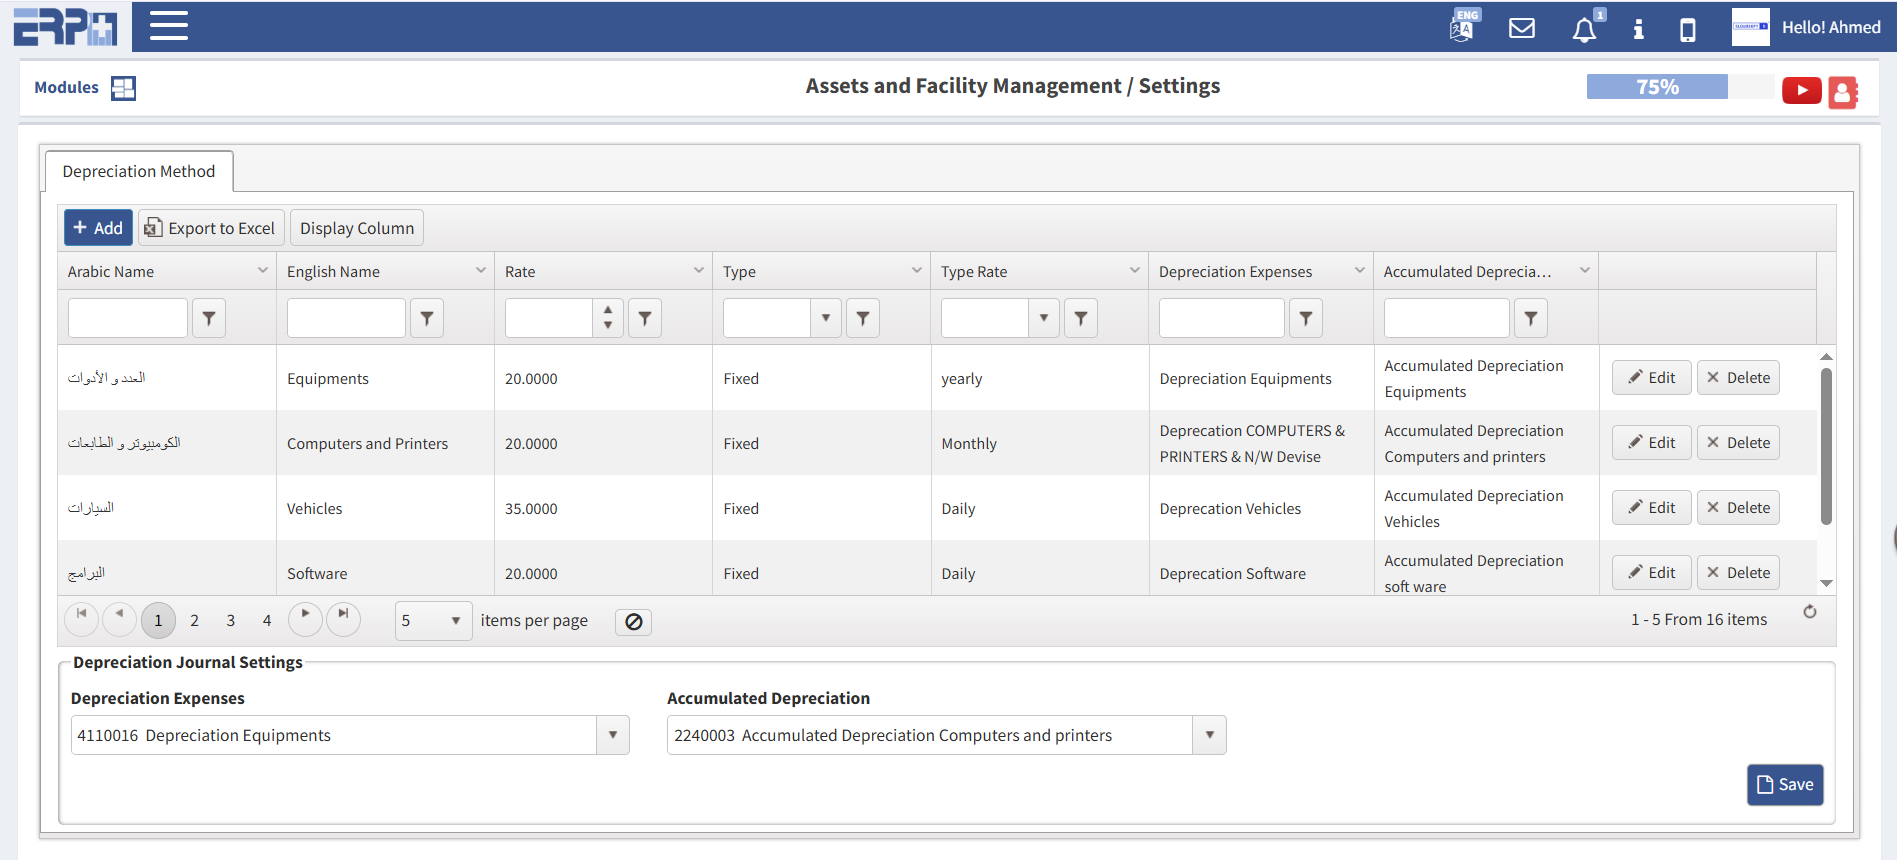The width and height of the screenshot is (1897, 860).
Task: Click the Add button
Action: click(x=98, y=228)
